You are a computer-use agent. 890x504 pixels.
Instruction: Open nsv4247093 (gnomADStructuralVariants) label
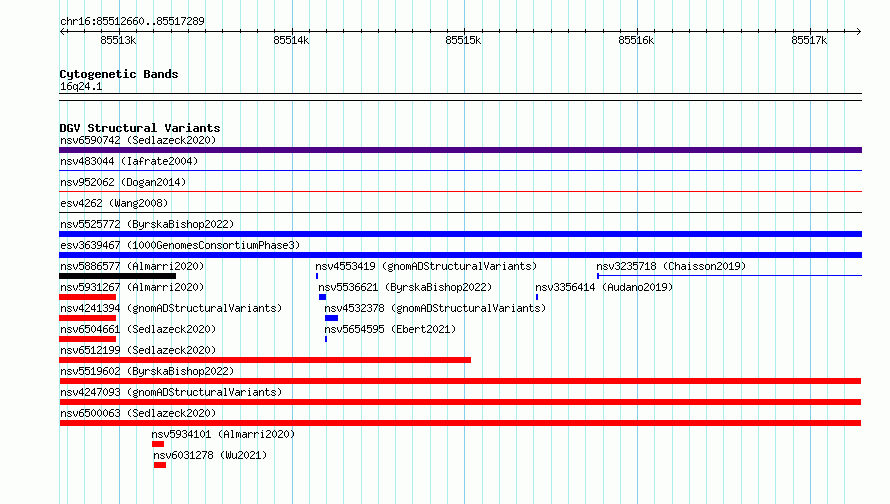coord(171,392)
